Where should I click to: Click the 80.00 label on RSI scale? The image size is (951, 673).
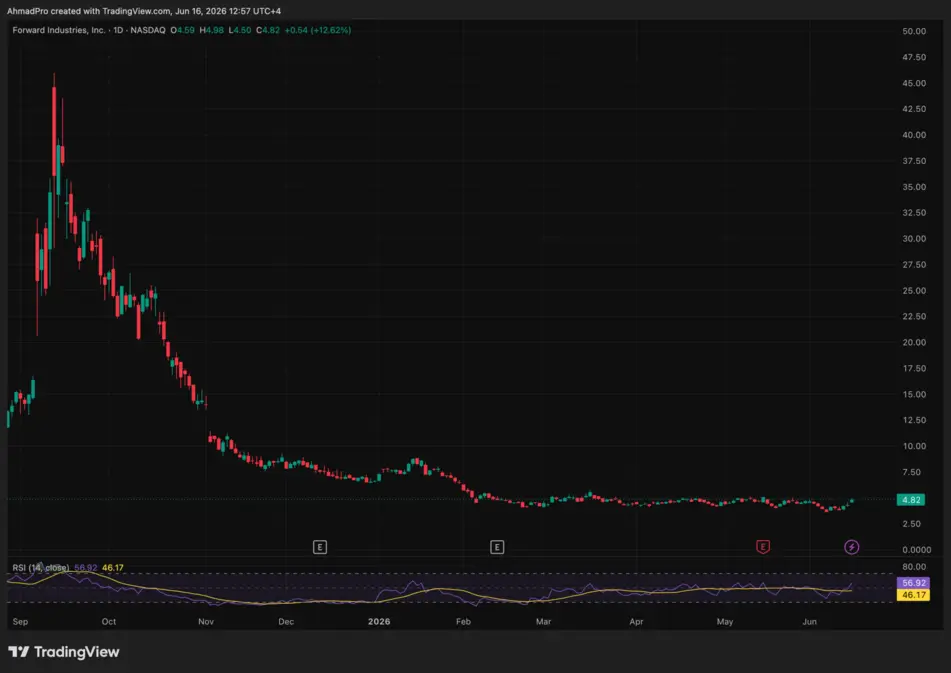click(x=914, y=567)
